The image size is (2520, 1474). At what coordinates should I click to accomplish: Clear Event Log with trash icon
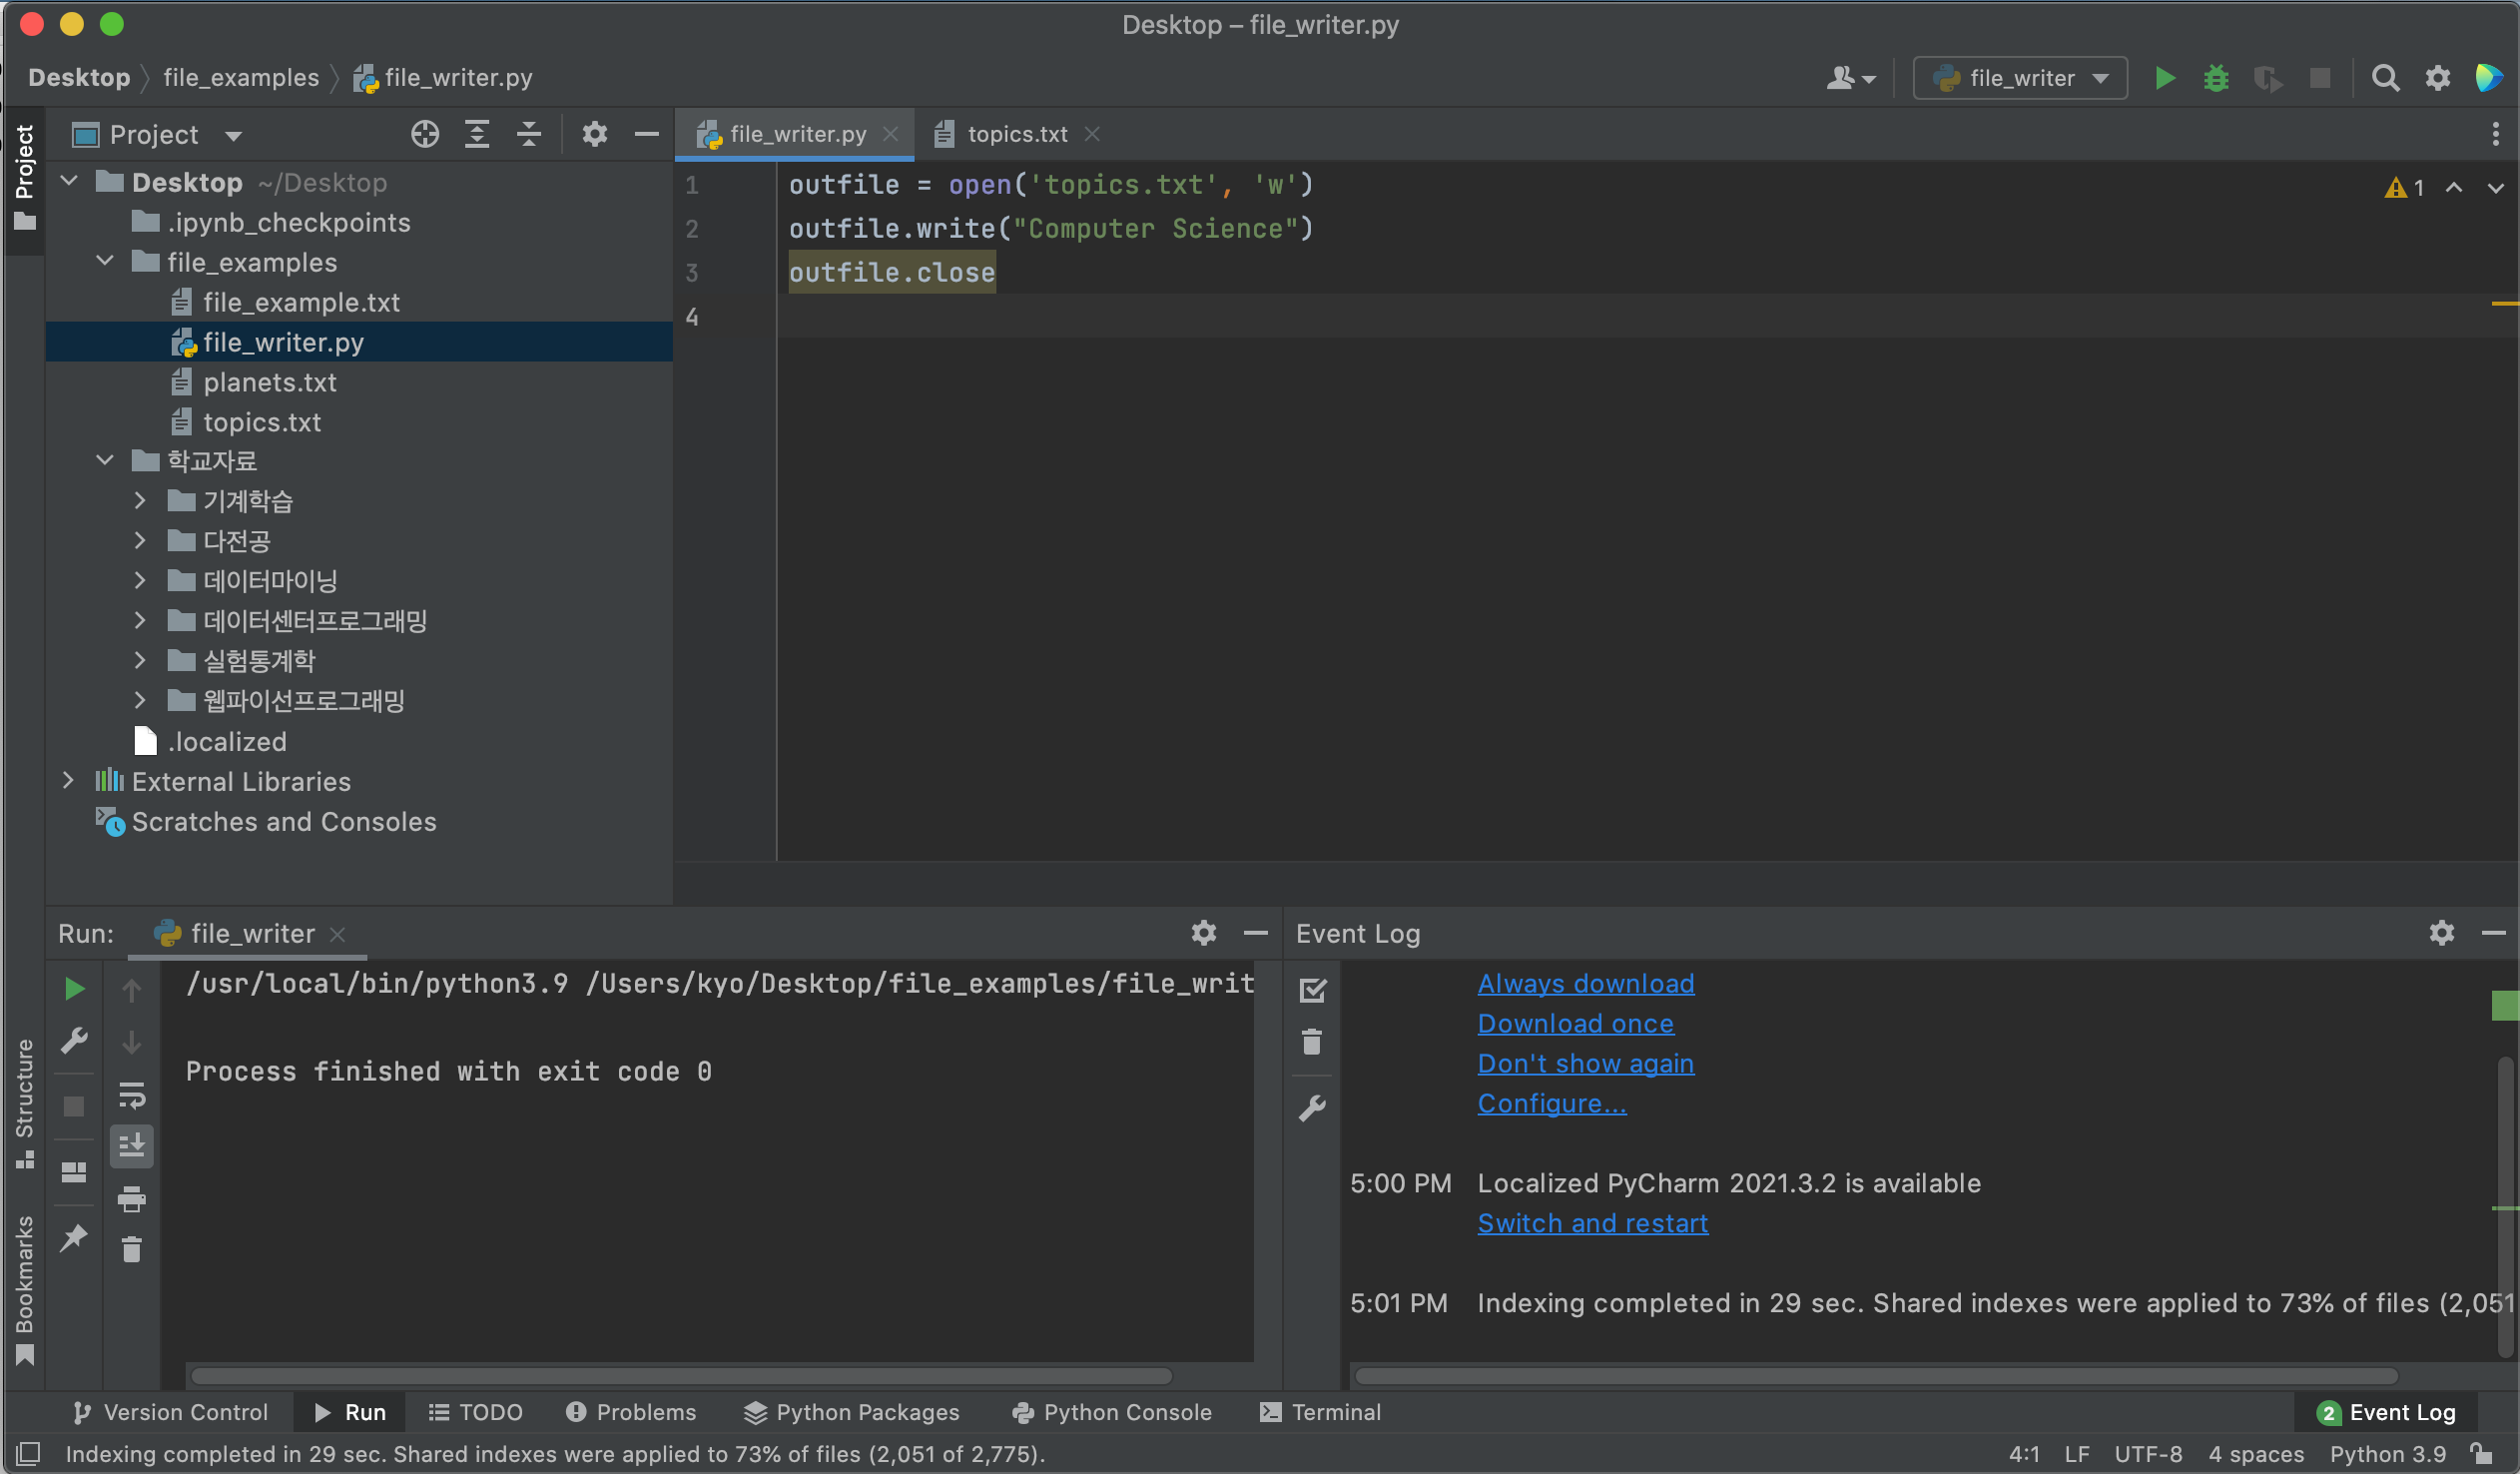point(1312,1042)
